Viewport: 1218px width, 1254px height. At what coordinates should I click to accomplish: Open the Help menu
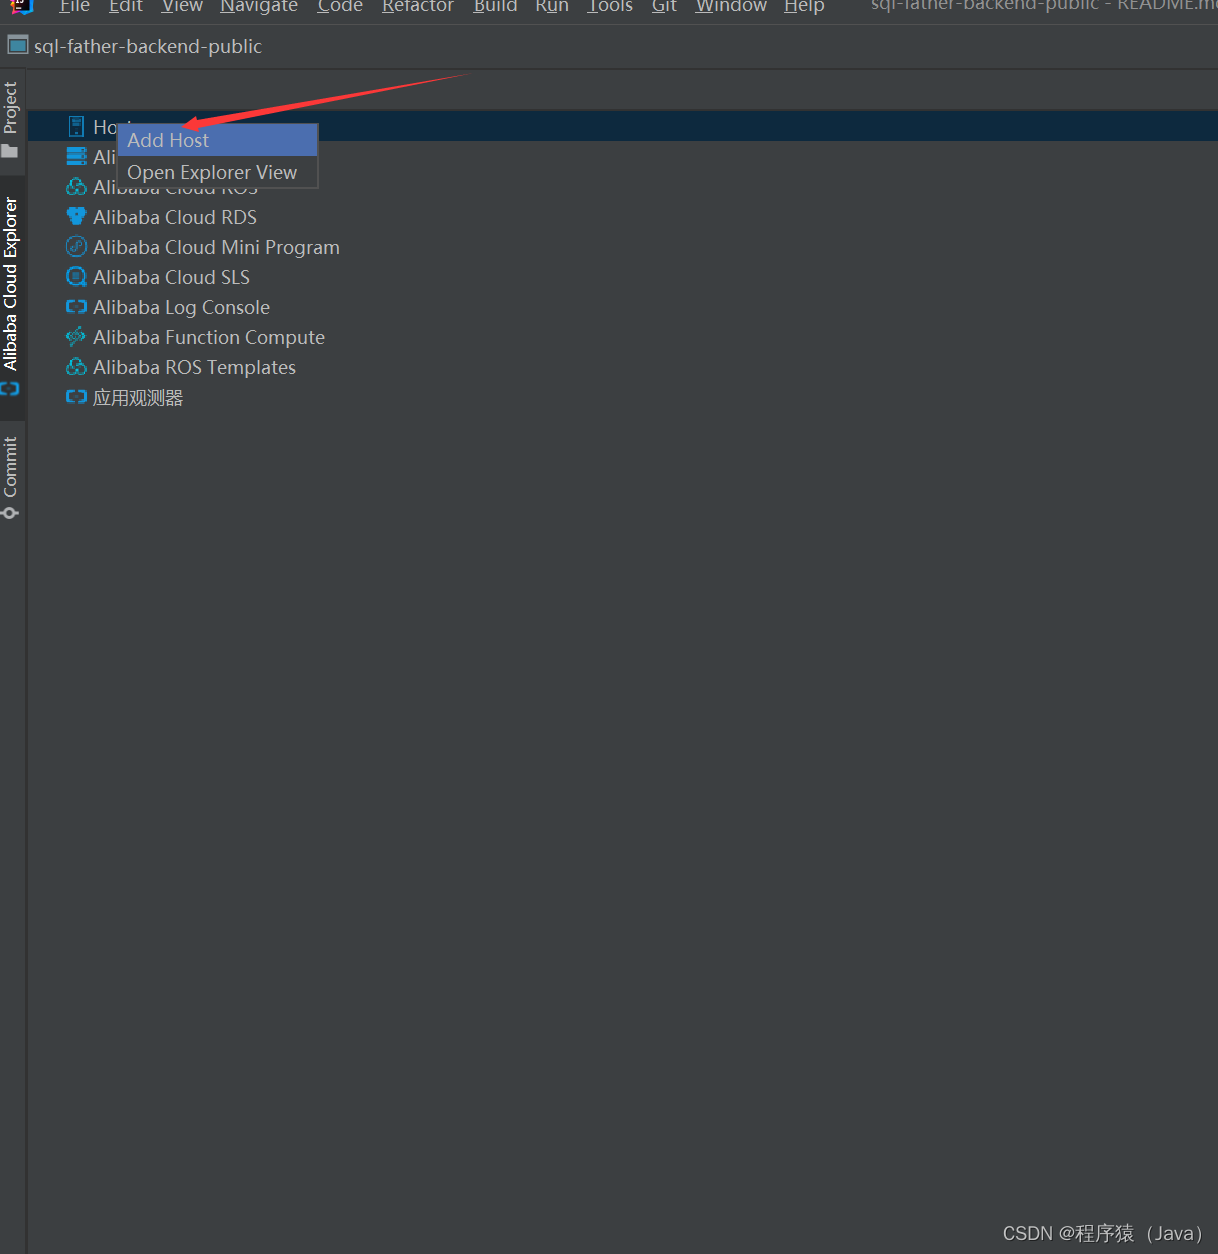tap(804, 6)
